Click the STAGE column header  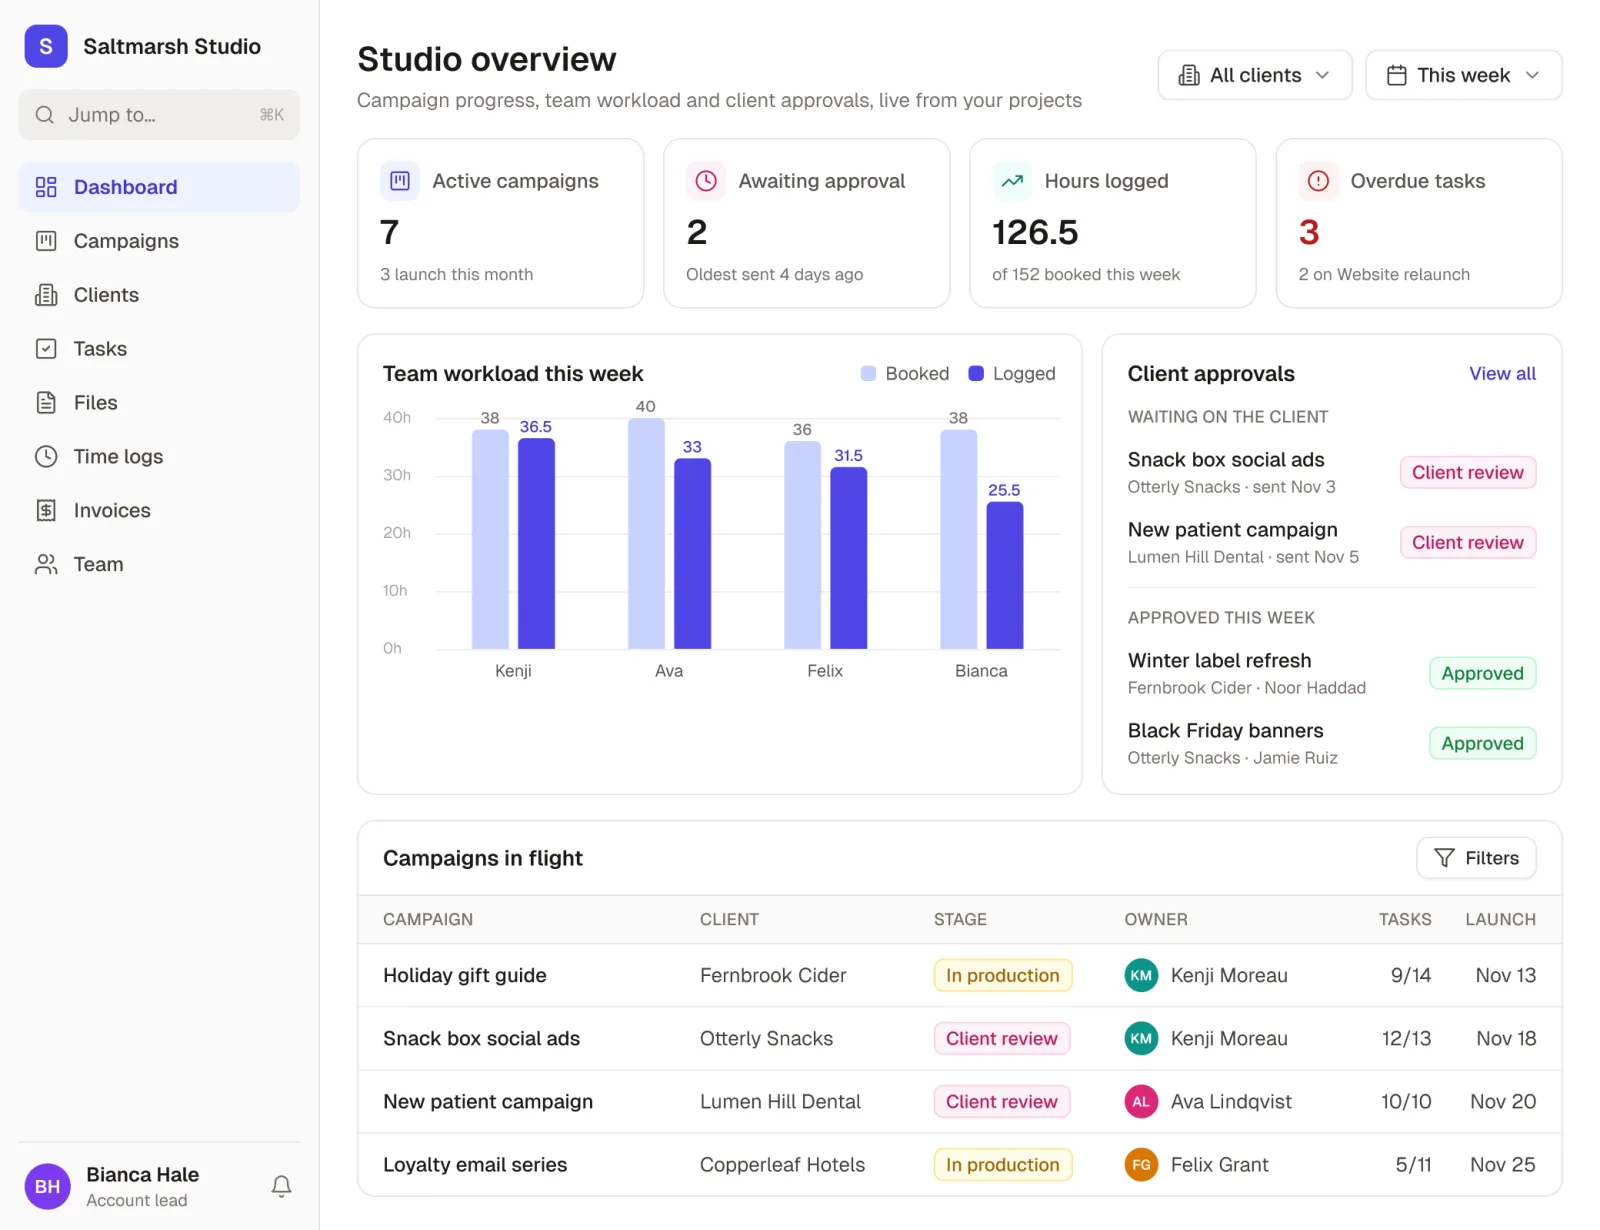pyautogui.click(x=960, y=919)
